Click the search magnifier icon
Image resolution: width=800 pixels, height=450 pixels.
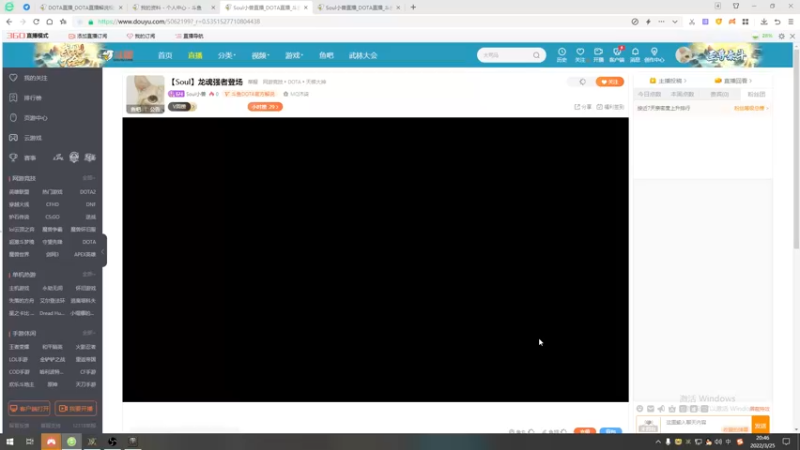pyautogui.click(x=536, y=55)
